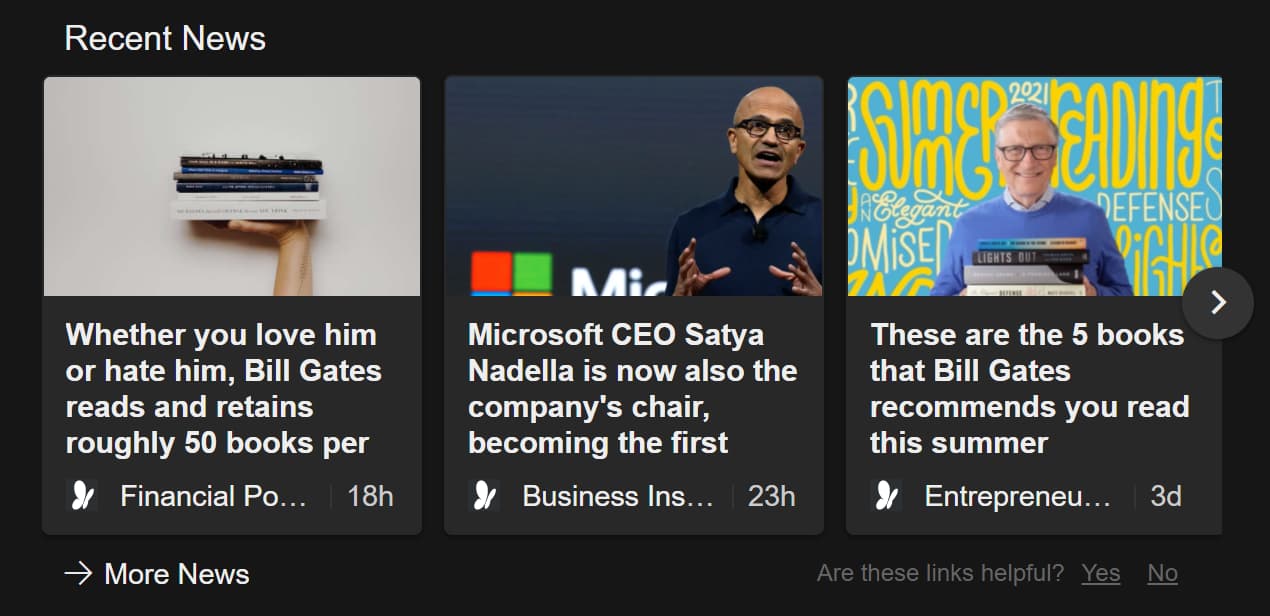Answer Yes to links being helpful
Viewport: 1270px width, 616px height.
[1100, 573]
